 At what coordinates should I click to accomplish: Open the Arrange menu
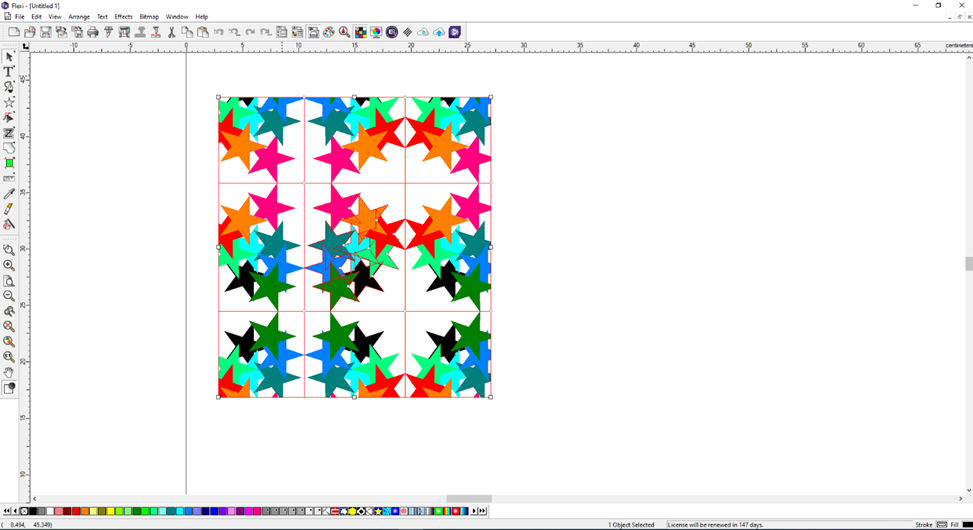[x=79, y=17]
